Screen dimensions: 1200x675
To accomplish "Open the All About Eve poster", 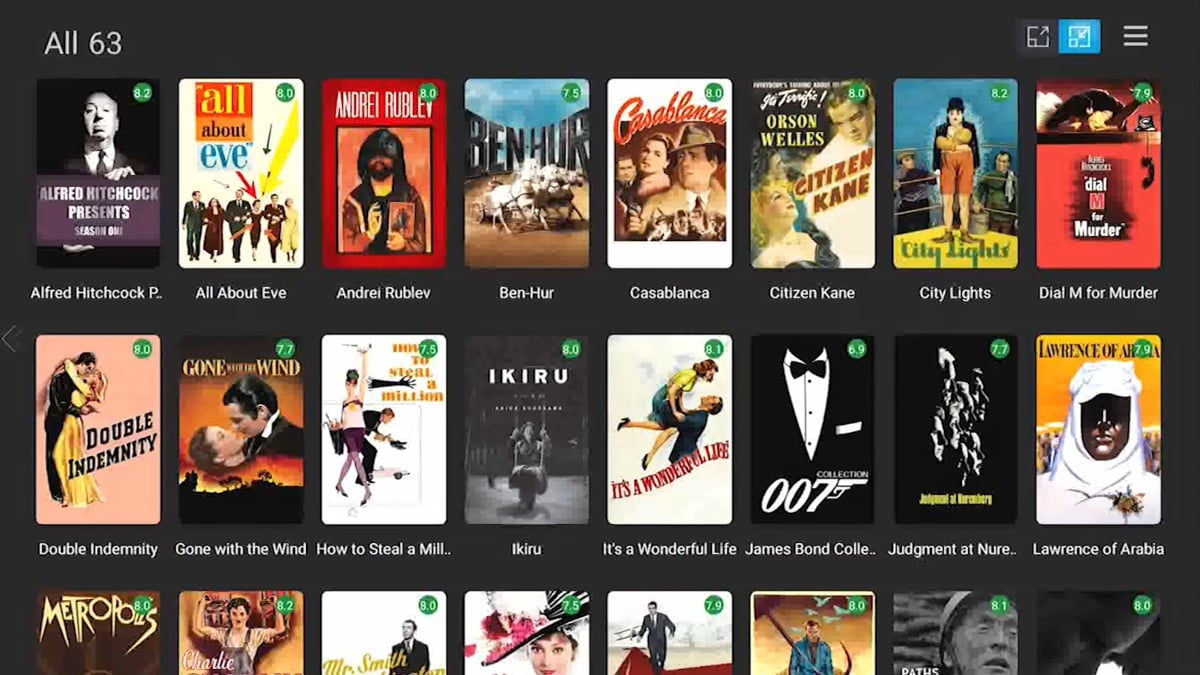I will point(241,173).
